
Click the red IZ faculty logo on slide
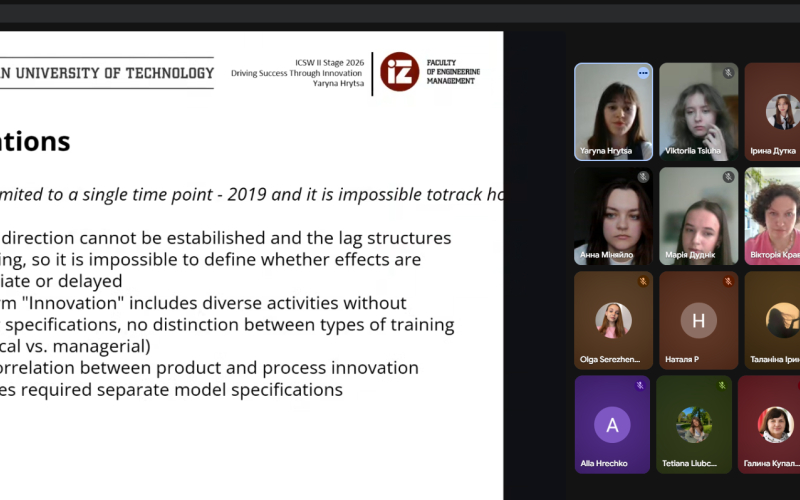[x=399, y=72]
